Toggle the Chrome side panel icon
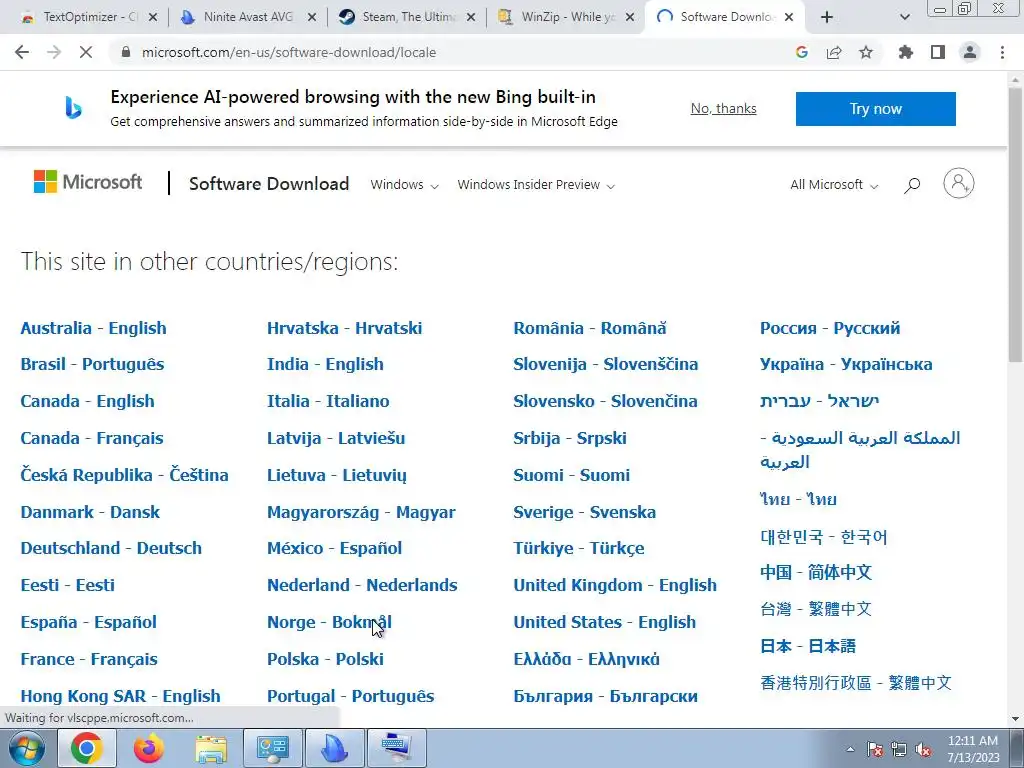 938,52
